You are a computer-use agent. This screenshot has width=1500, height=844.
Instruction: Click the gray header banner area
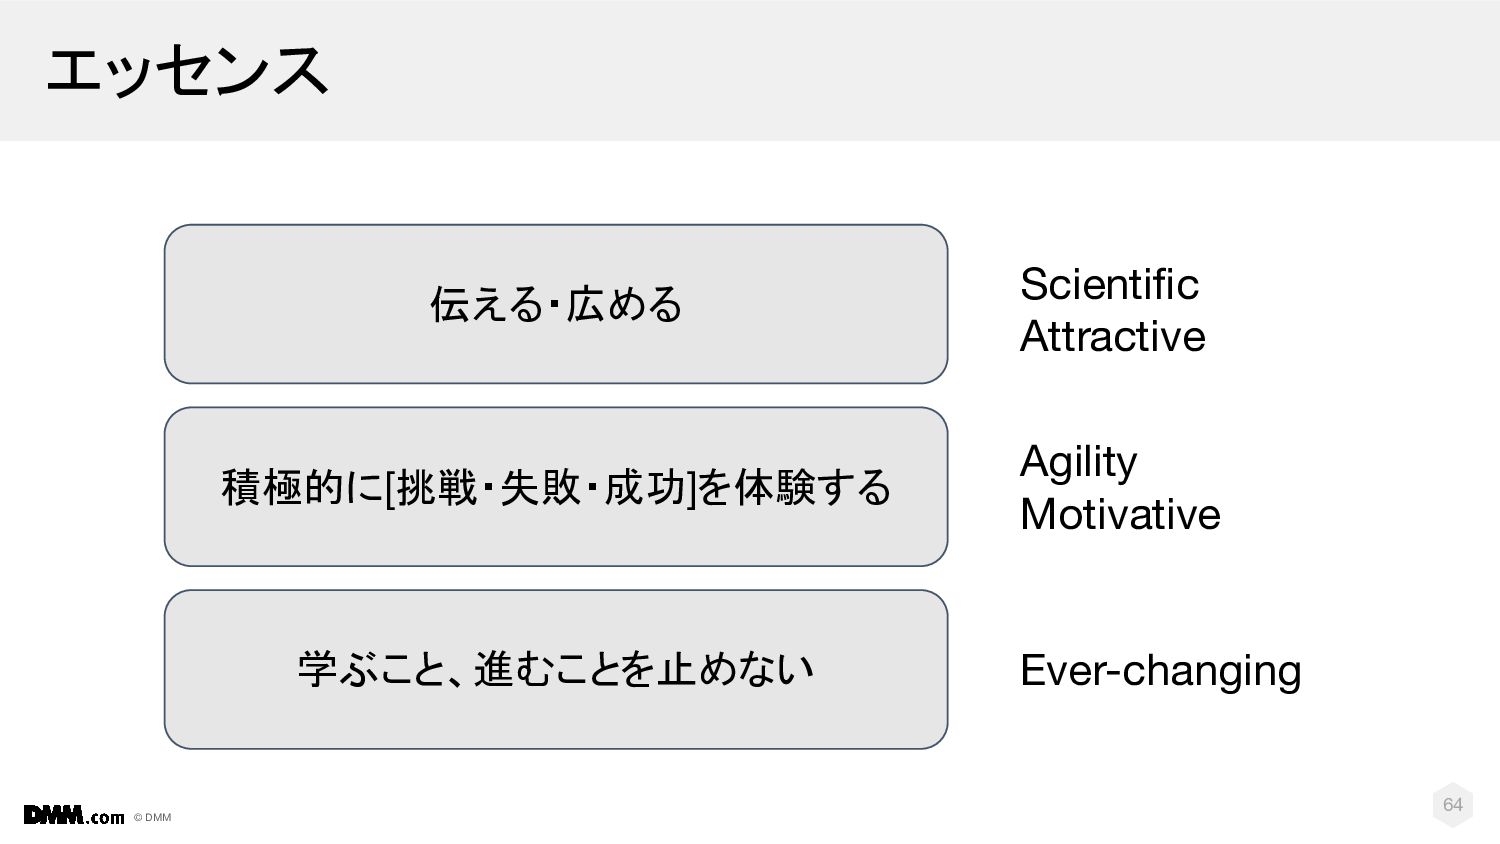(750, 70)
